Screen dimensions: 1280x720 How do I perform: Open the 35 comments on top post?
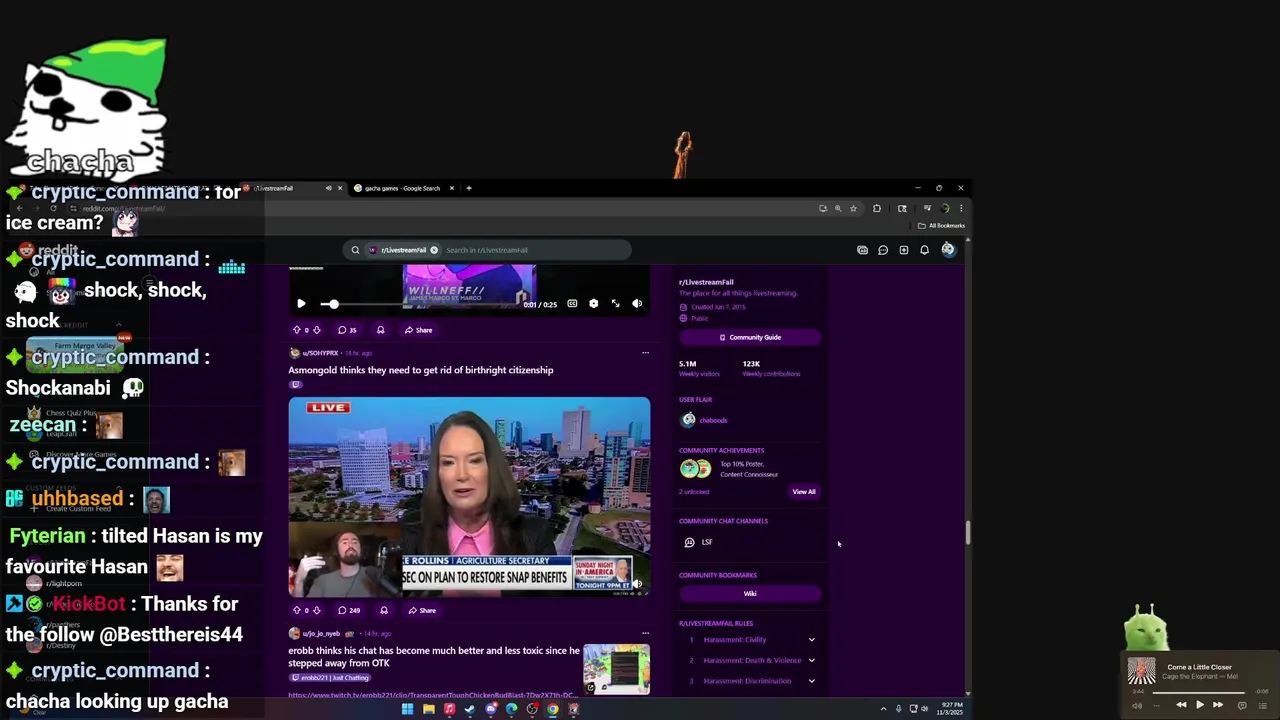tap(347, 330)
